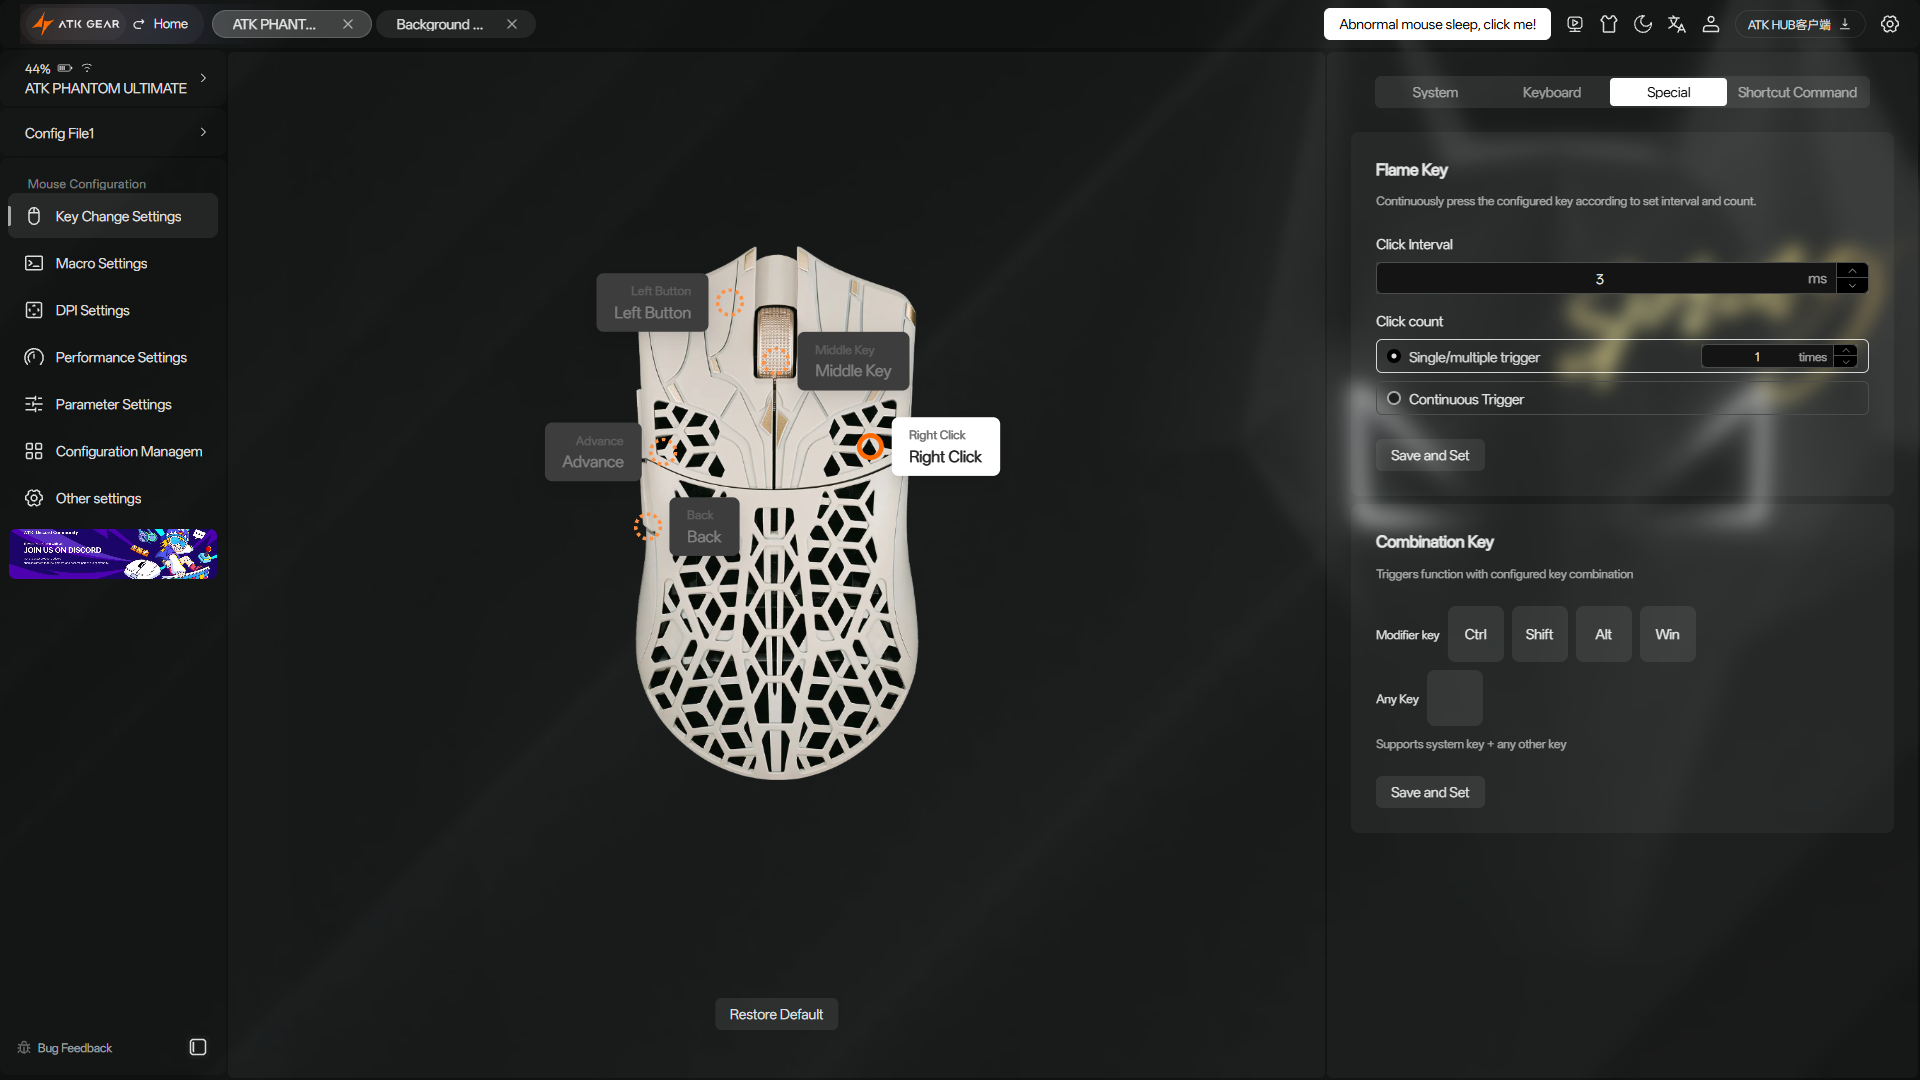Expand the ATK PHANTOM ULTIMATE device entry

(203, 78)
